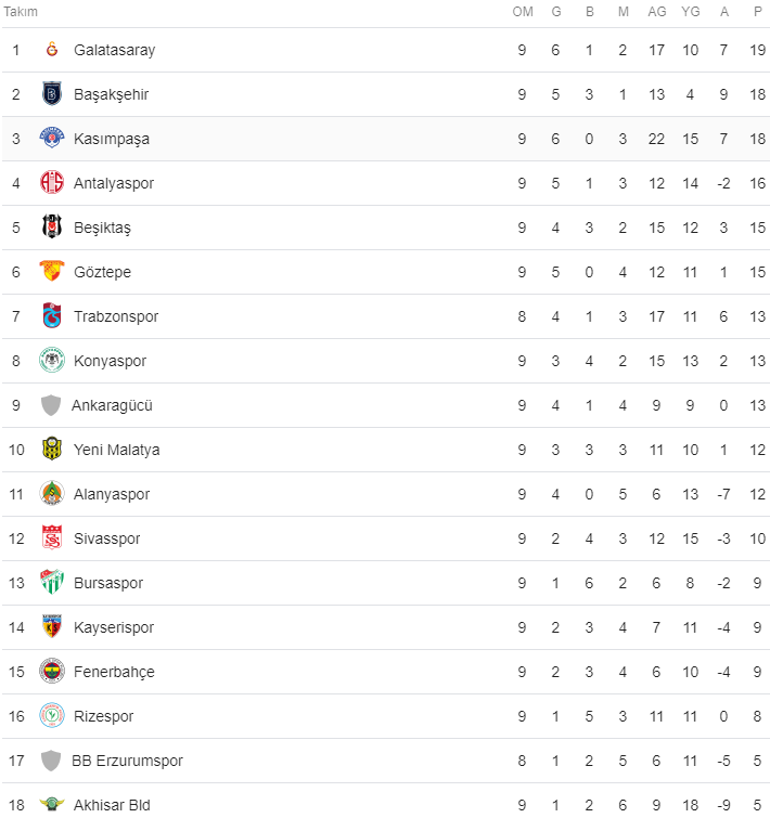Click the Trabzonspor club crest

(51, 316)
